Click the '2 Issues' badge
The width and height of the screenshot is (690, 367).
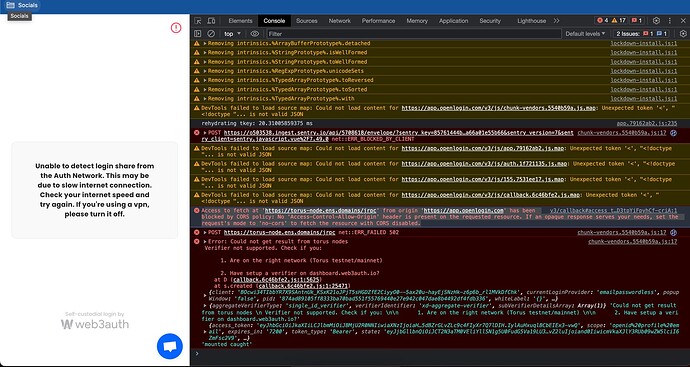tap(642, 33)
